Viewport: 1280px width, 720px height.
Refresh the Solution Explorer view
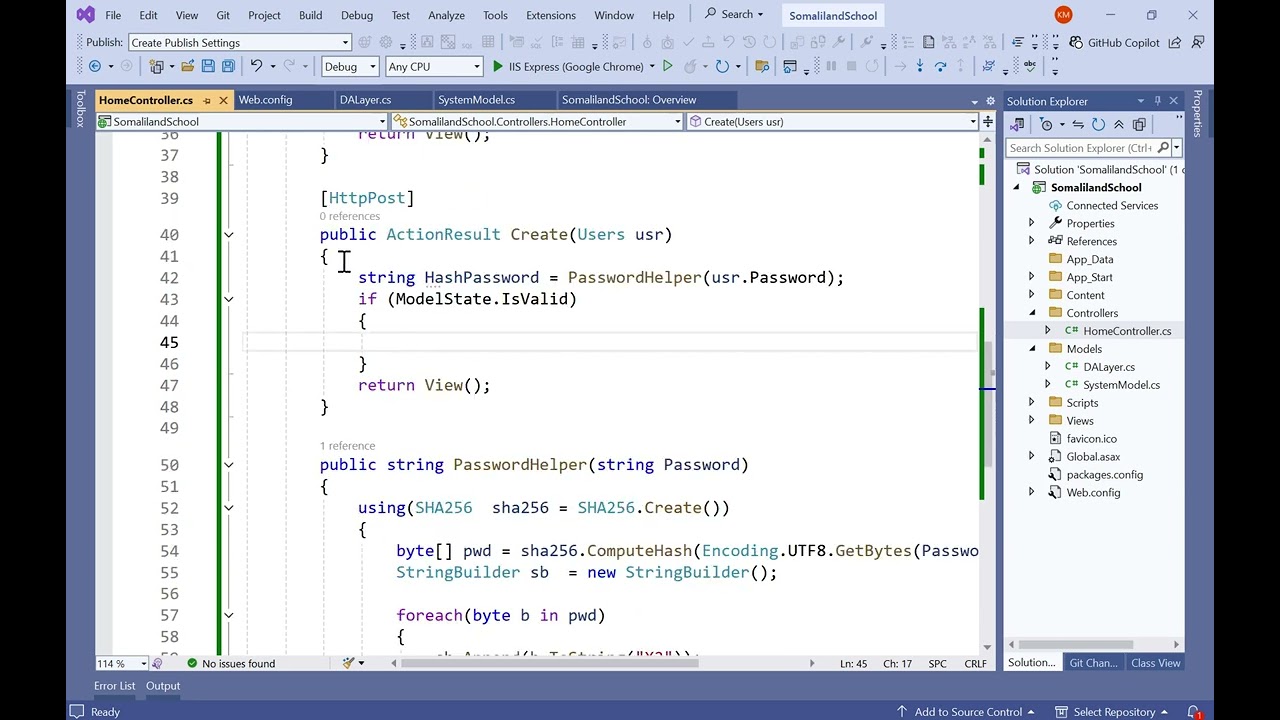coord(1098,124)
